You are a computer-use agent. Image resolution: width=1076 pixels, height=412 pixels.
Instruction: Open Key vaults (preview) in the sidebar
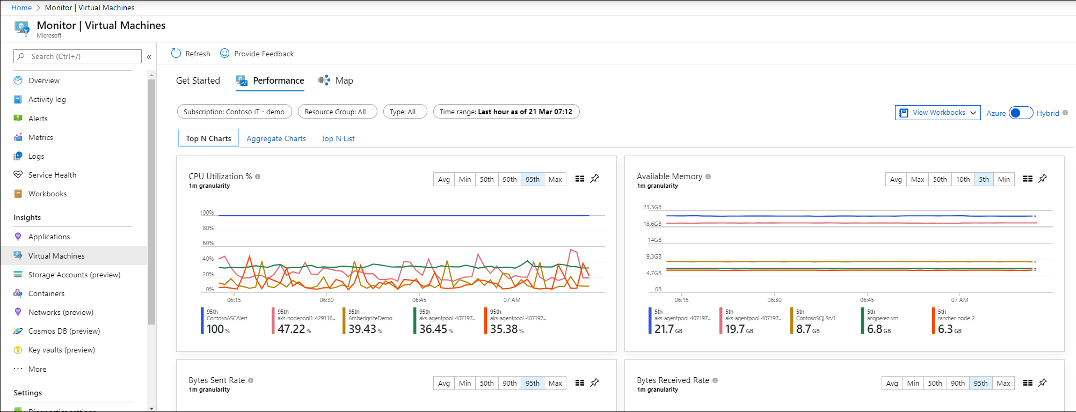[x=64, y=350]
